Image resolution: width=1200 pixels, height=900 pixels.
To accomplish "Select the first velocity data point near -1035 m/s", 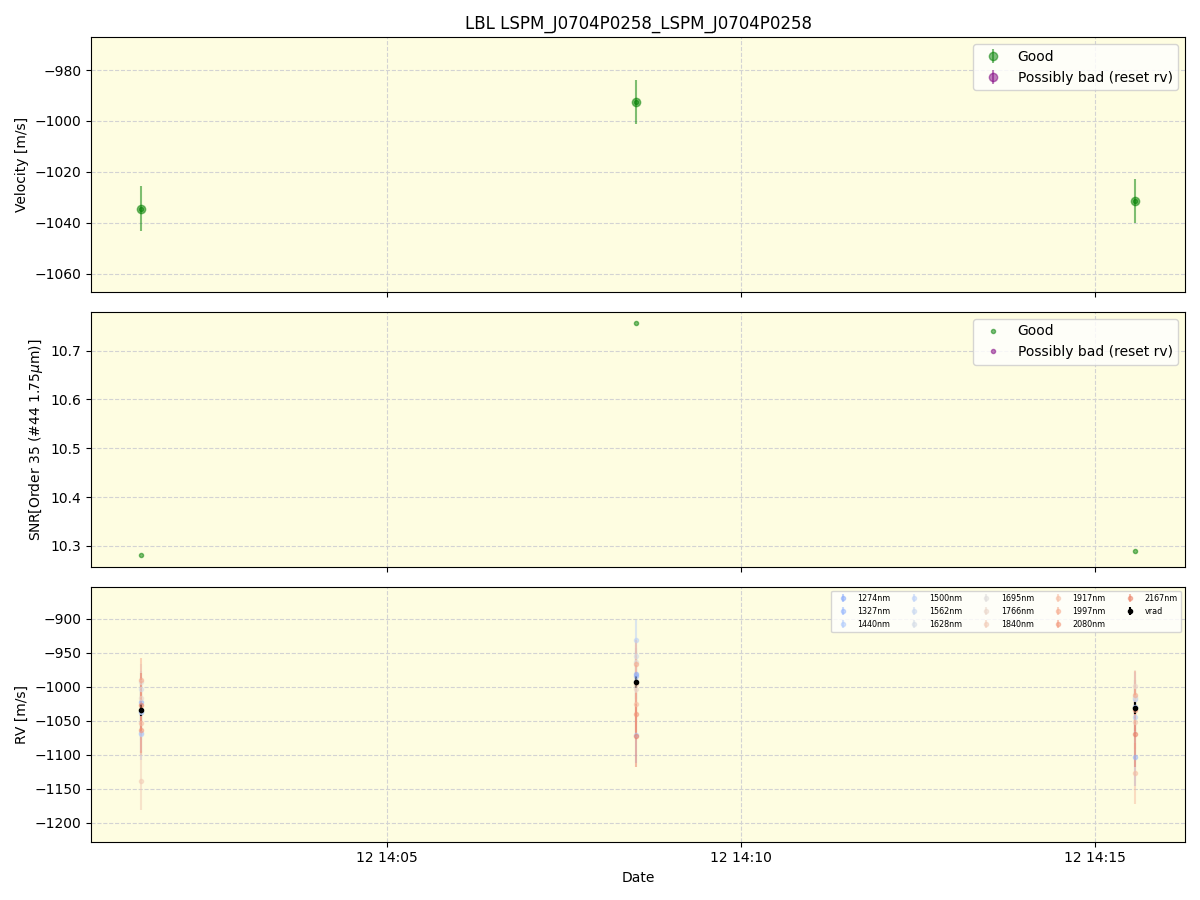I will coord(141,209).
